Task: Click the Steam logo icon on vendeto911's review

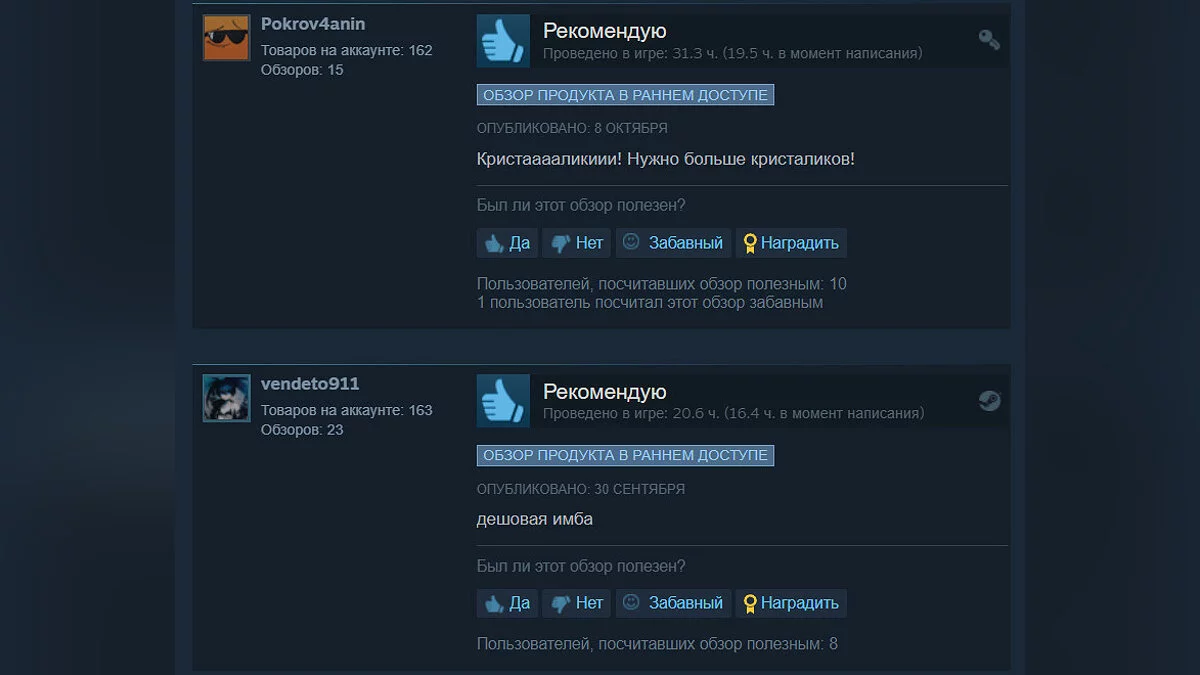Action: (x=989, y=401)
